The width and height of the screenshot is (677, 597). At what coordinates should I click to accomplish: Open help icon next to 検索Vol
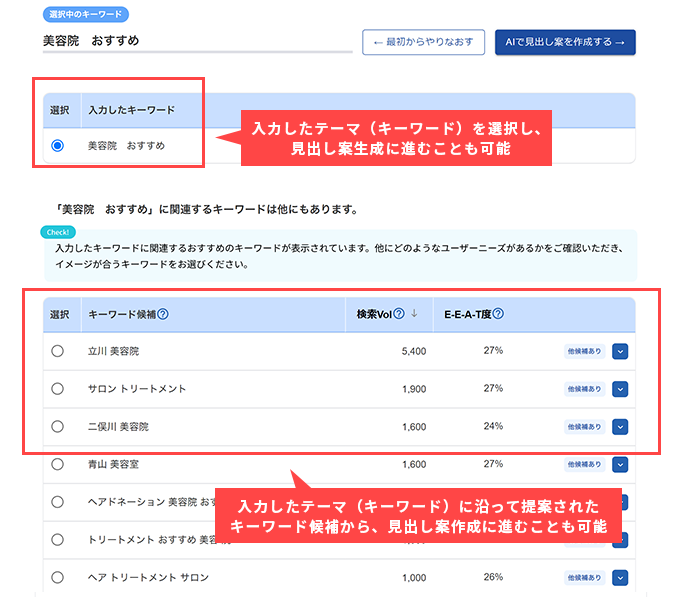(x=399, y=313)
